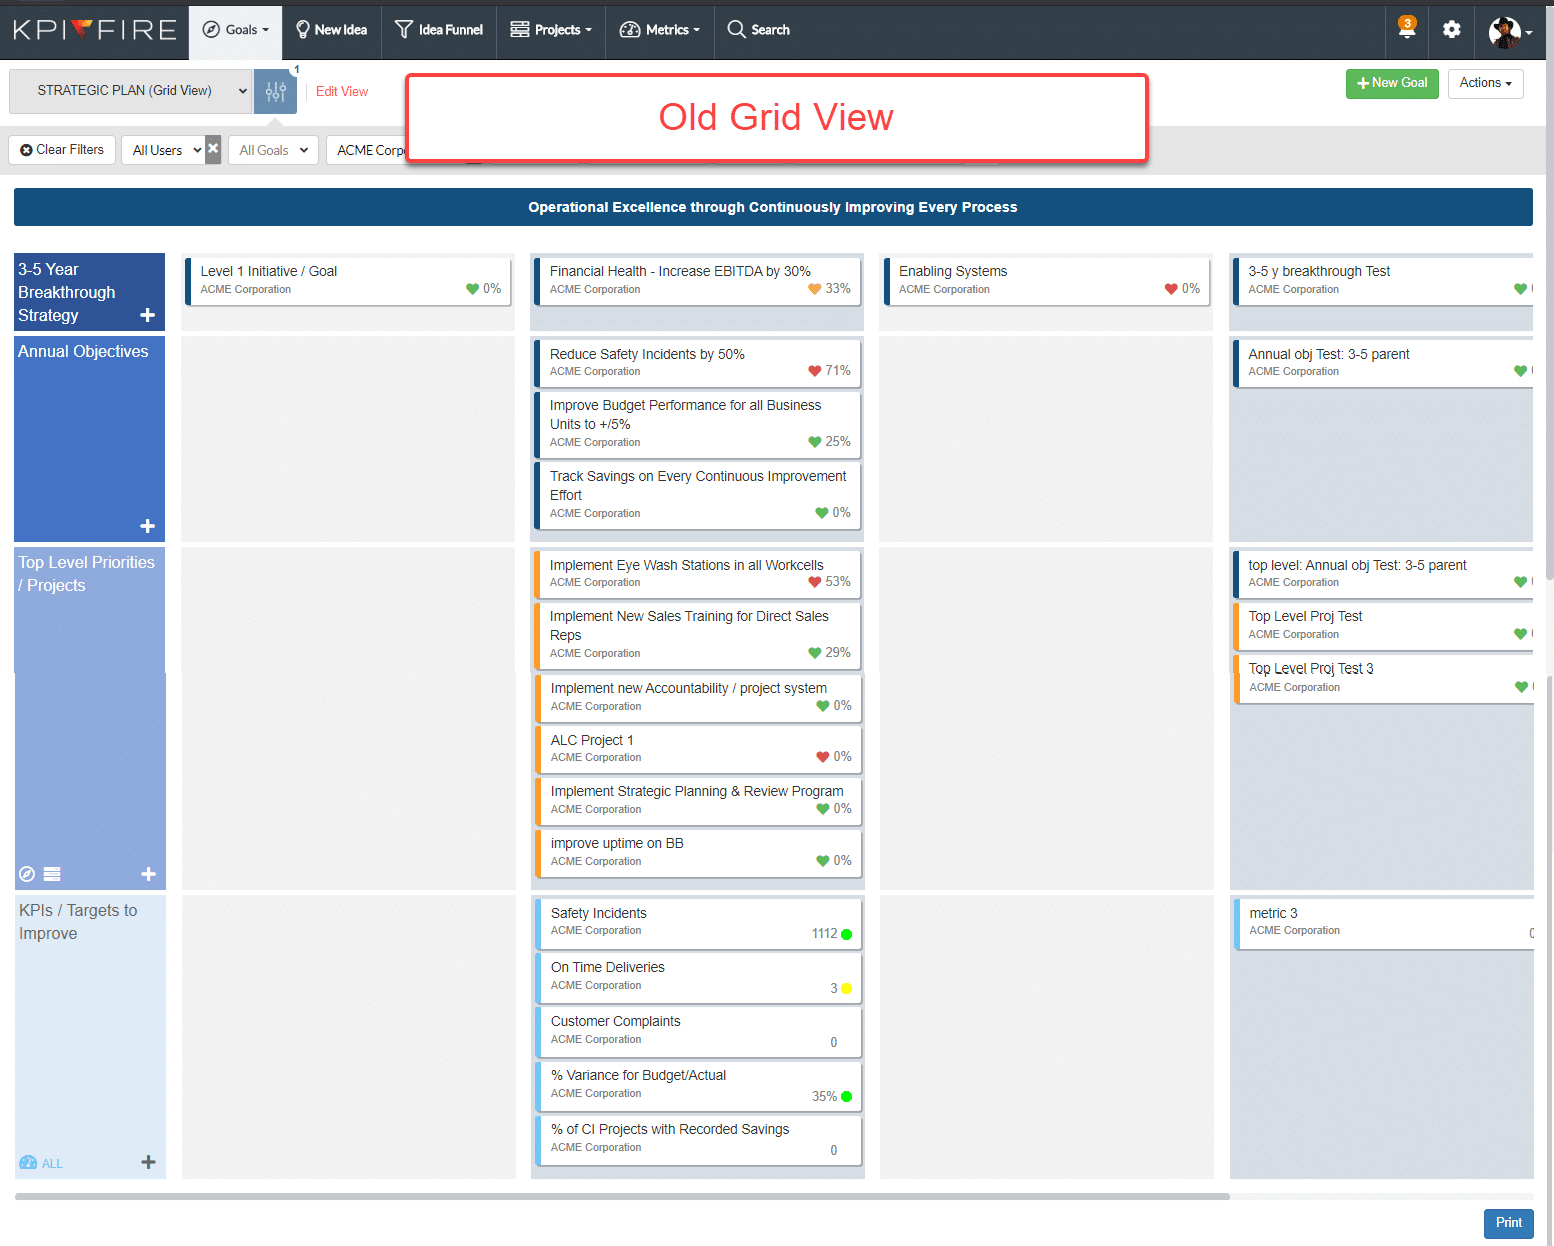The width and height of the screenshot is (1554, 1246).
Task: Remove the All Users filter with X
Action: pos(213,149)
